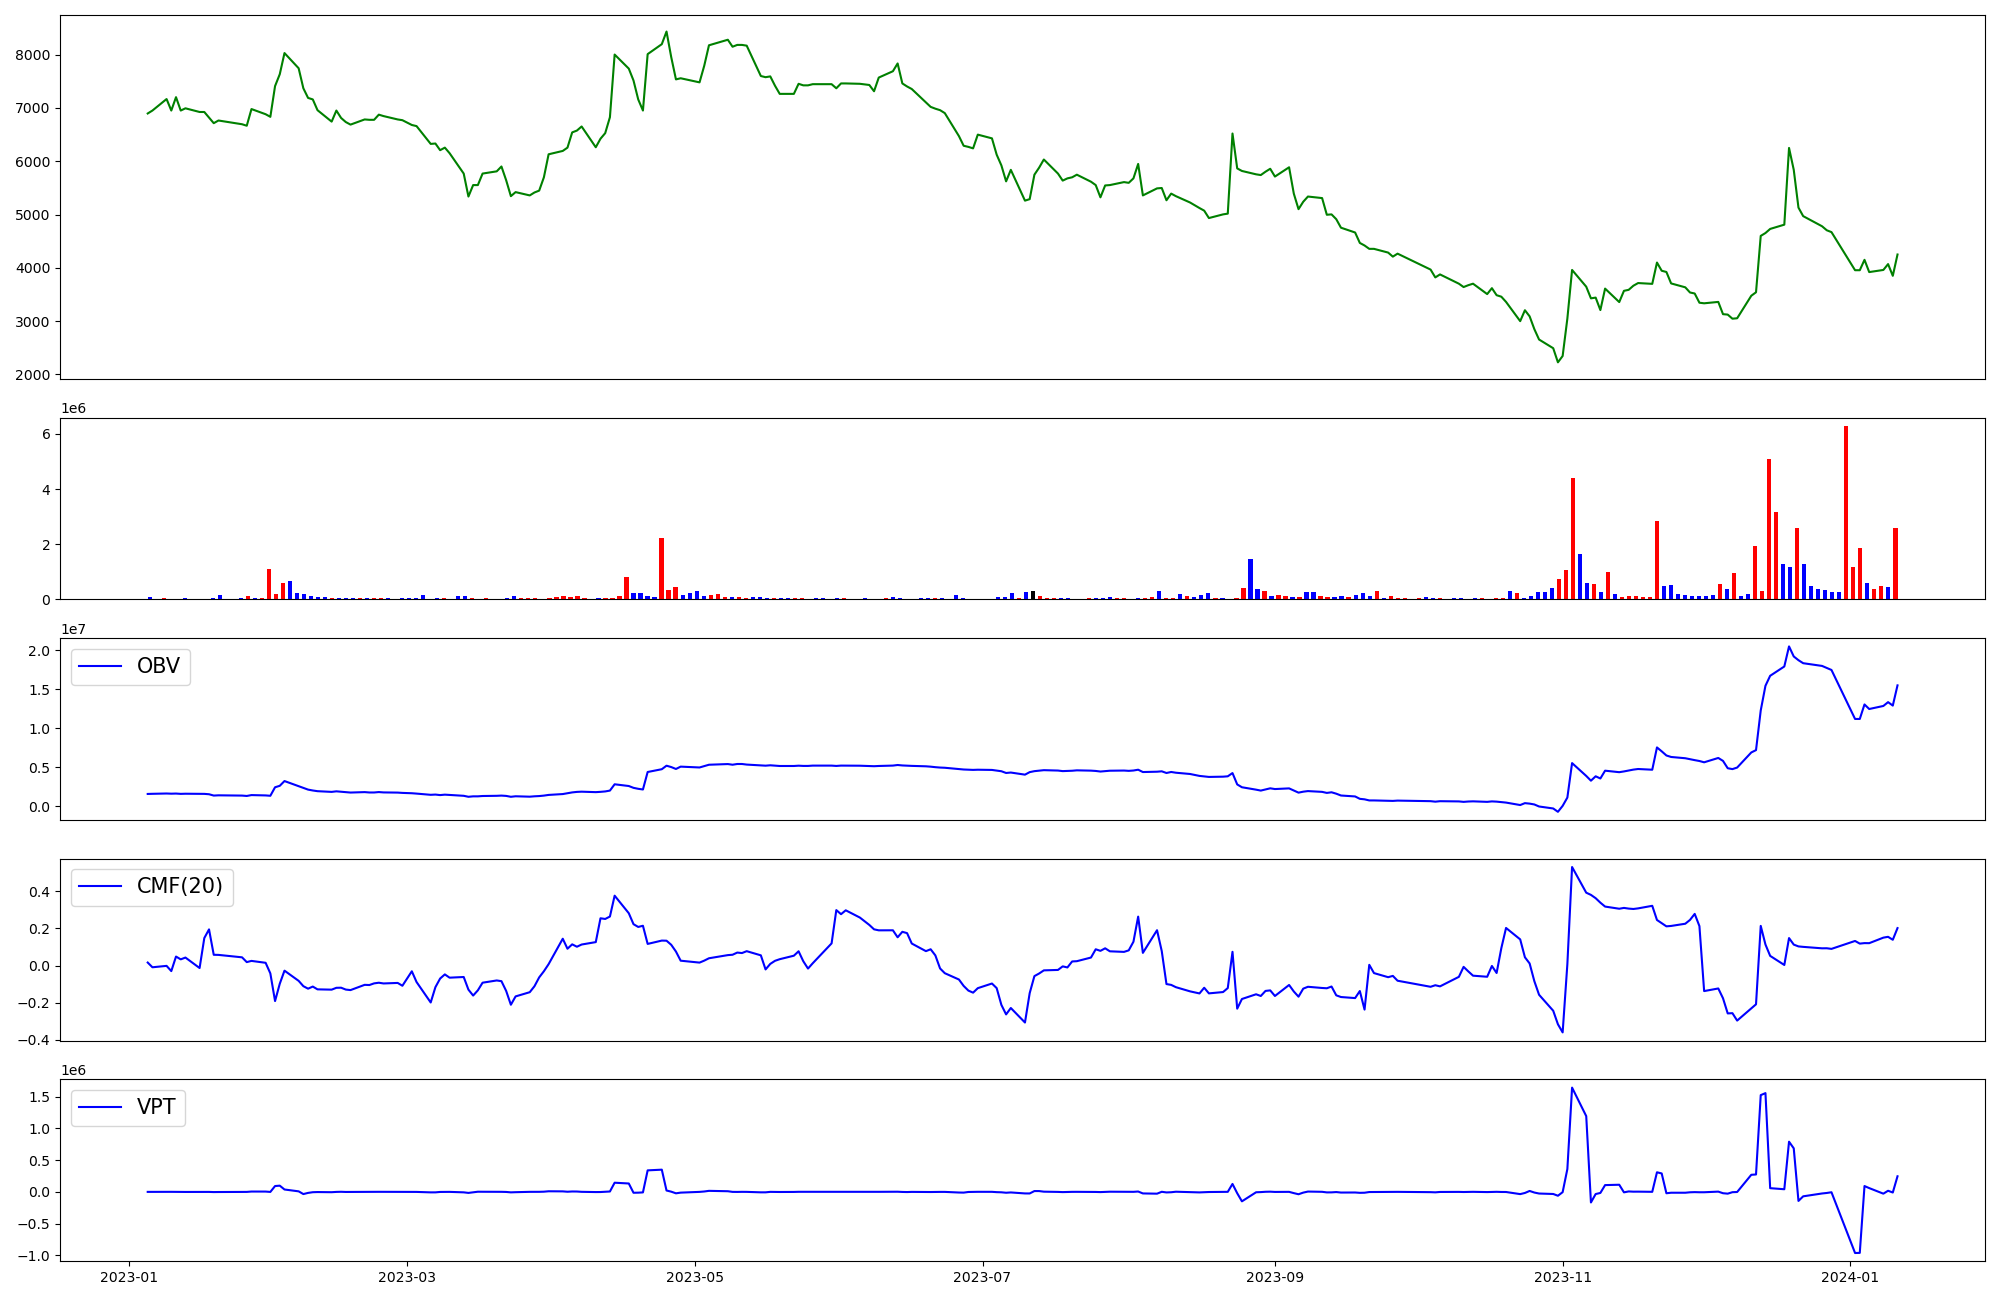Click the red volume spike in late April 2023
Image resolution: width=2000 pixels, height=1300 pixels.
coord(661,569)
